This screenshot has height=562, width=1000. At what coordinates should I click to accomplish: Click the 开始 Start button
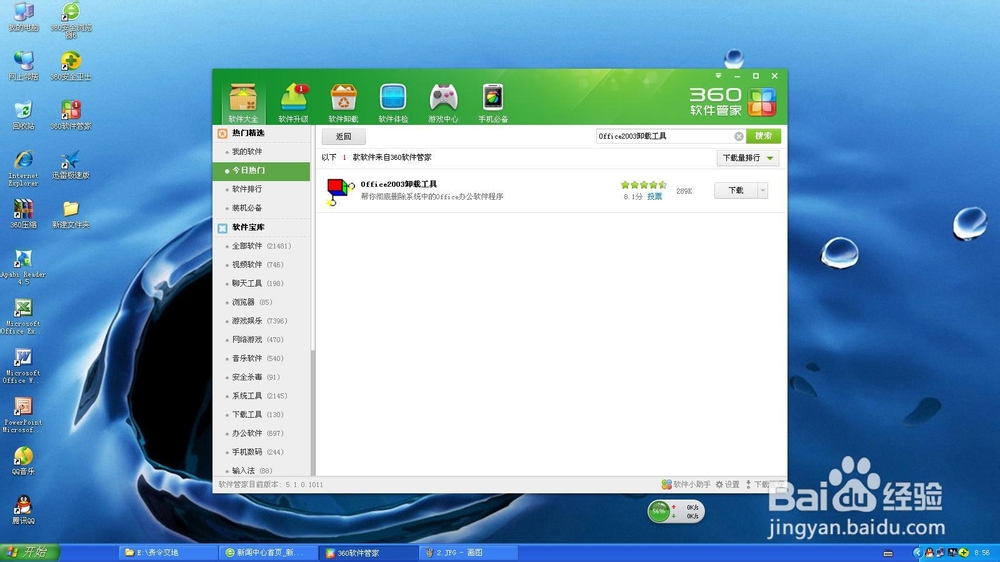(30, 552)
